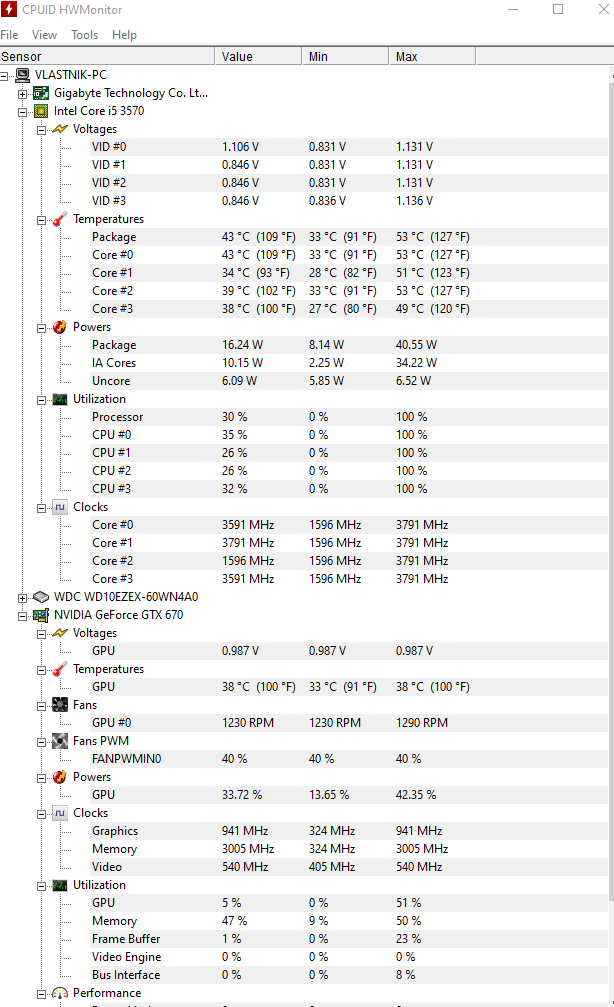
Task: Open the File menu
Action: coord(9,35)
